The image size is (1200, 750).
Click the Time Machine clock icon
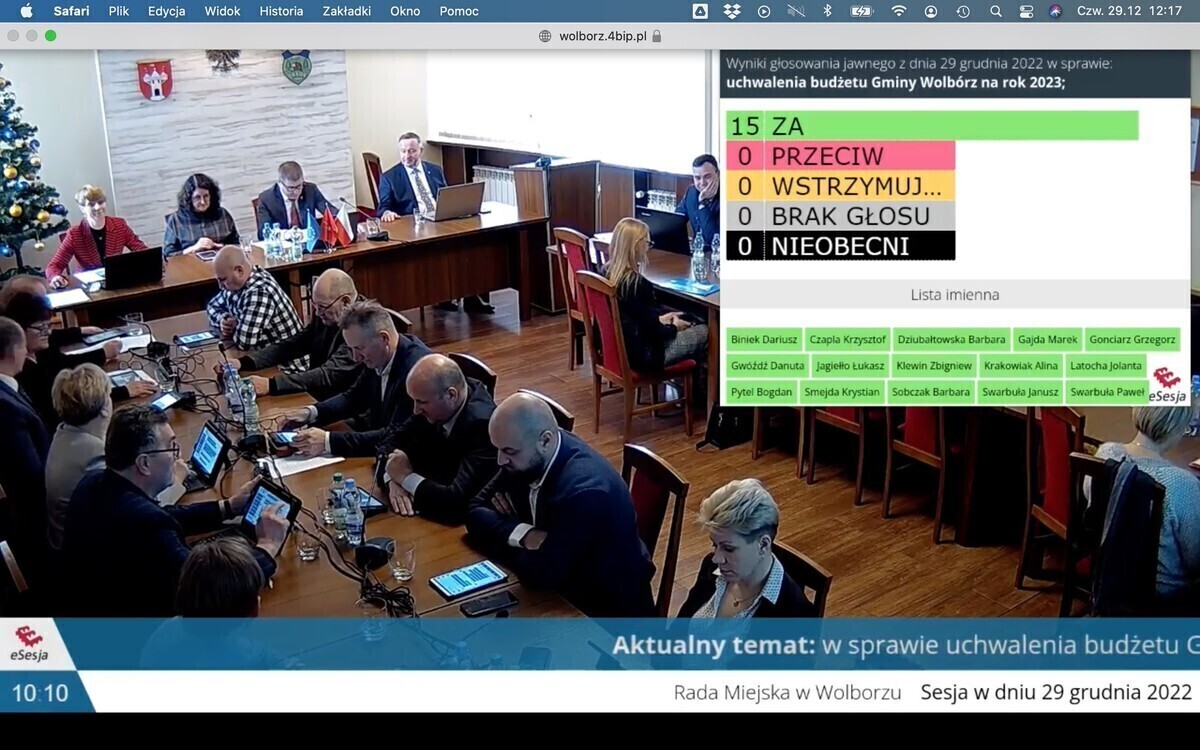click(x=962, y=11)
